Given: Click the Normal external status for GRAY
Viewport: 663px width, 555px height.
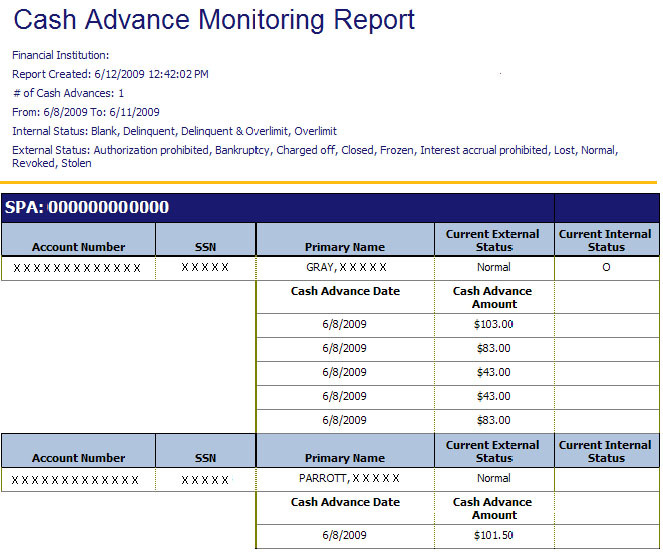Looking at the screenshot, I should [x=493, y=268].
